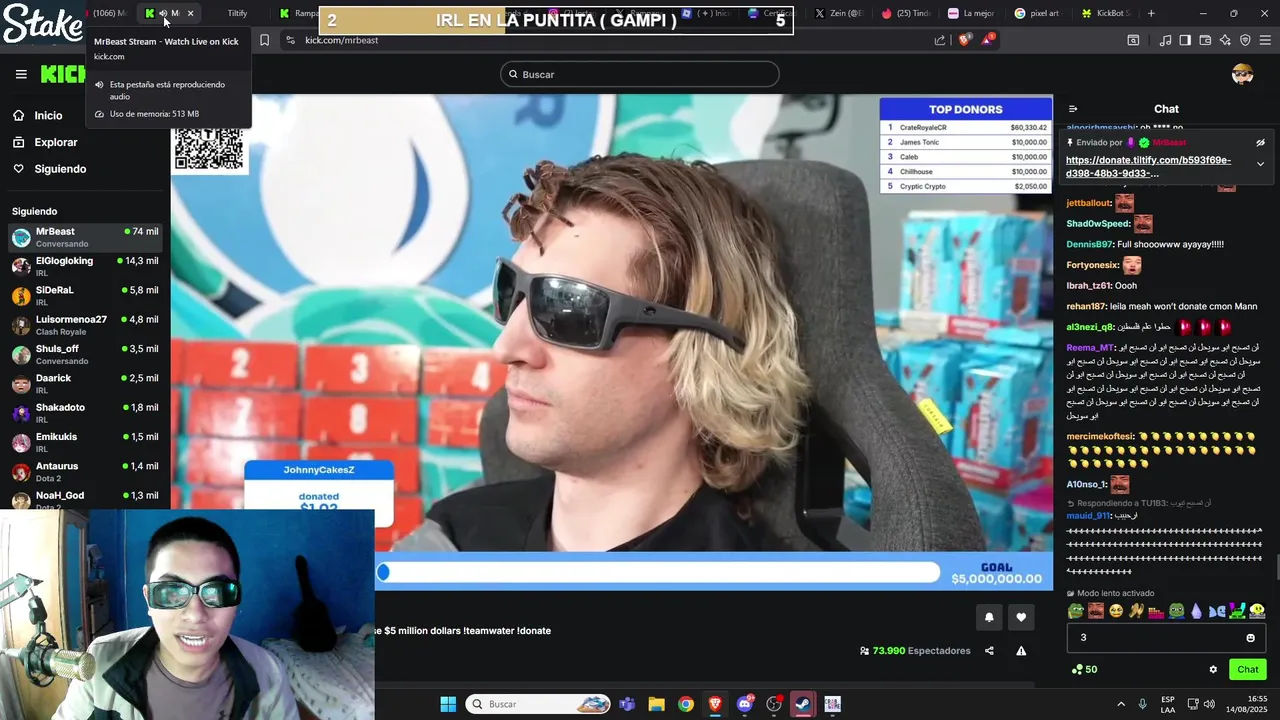Switch to the KickBot browser tab
The width and height of the screenshot is (1280, 720).
(1108, 13)
